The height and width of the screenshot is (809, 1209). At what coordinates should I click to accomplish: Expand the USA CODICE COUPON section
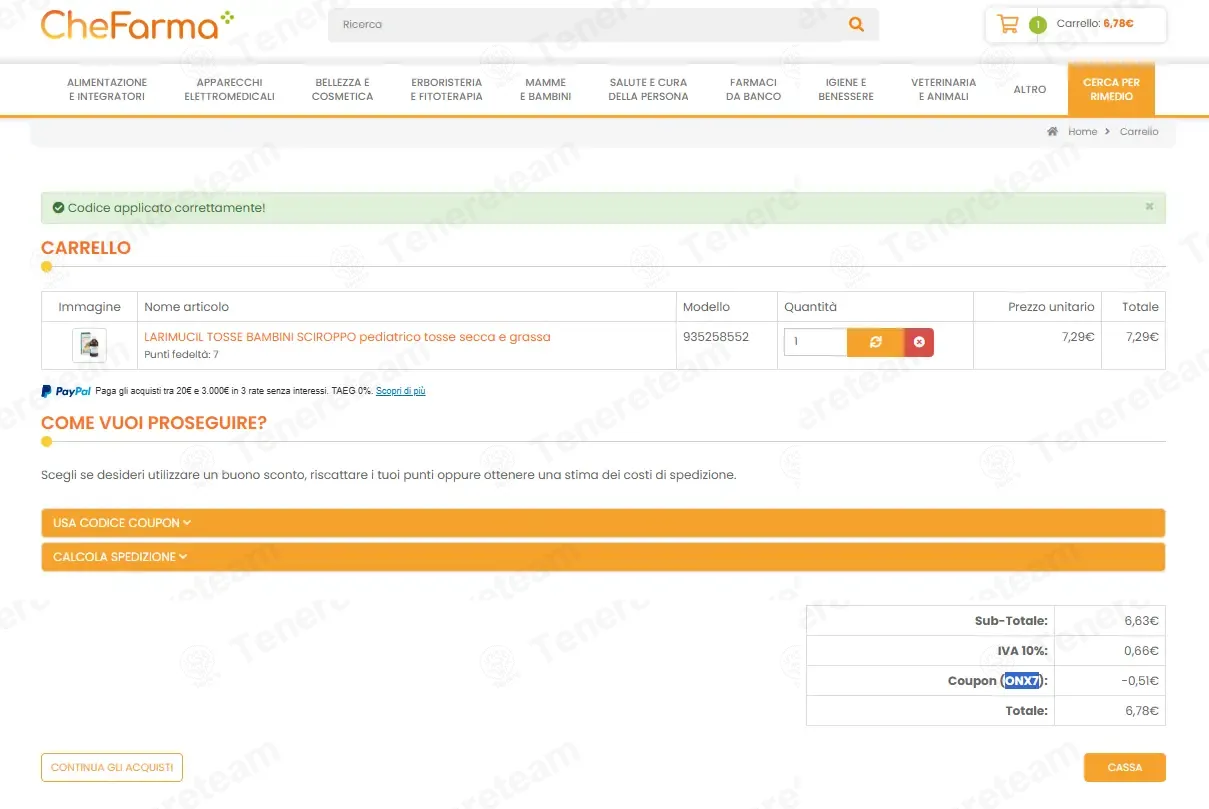pyautogui.click(x=603, y=523)
